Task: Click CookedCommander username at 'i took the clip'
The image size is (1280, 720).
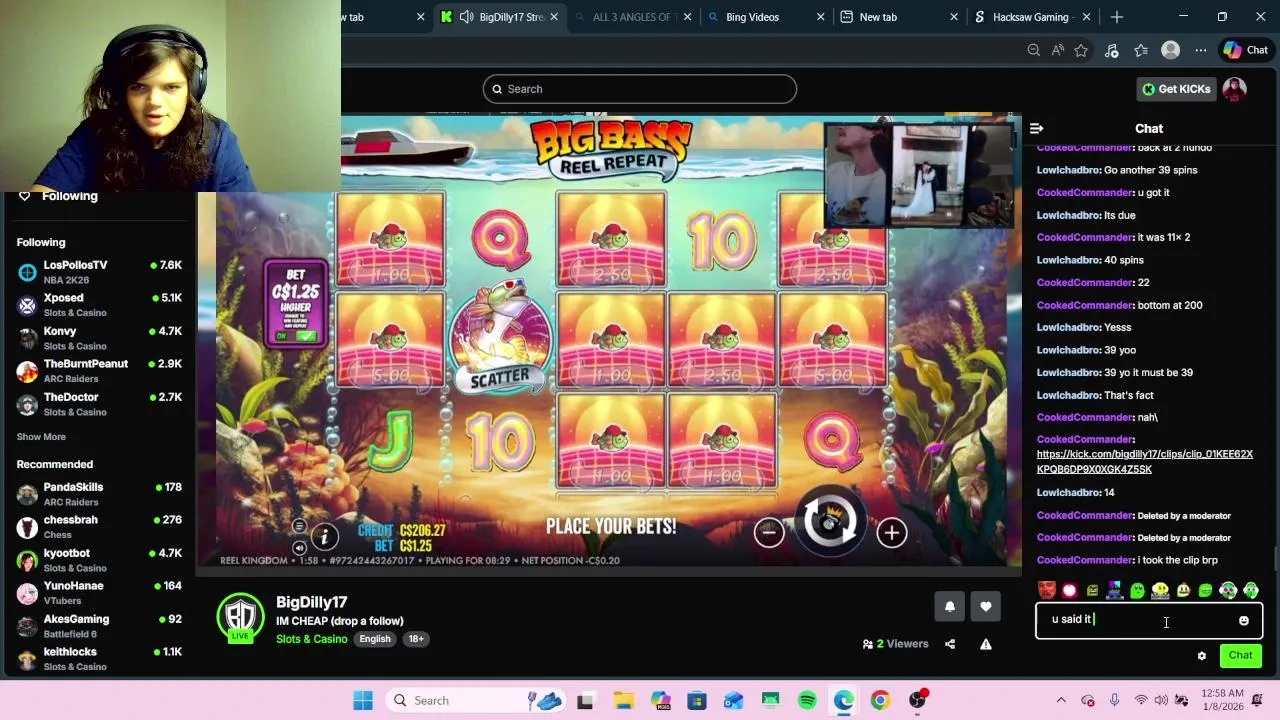Action: pos(1085,560)
